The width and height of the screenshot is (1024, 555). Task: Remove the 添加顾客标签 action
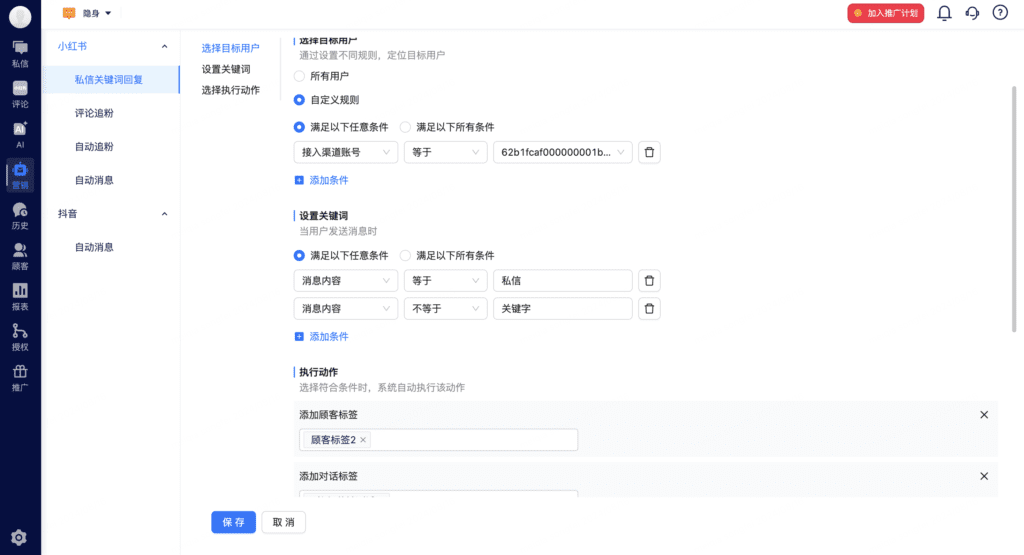[x=984, y=415]
